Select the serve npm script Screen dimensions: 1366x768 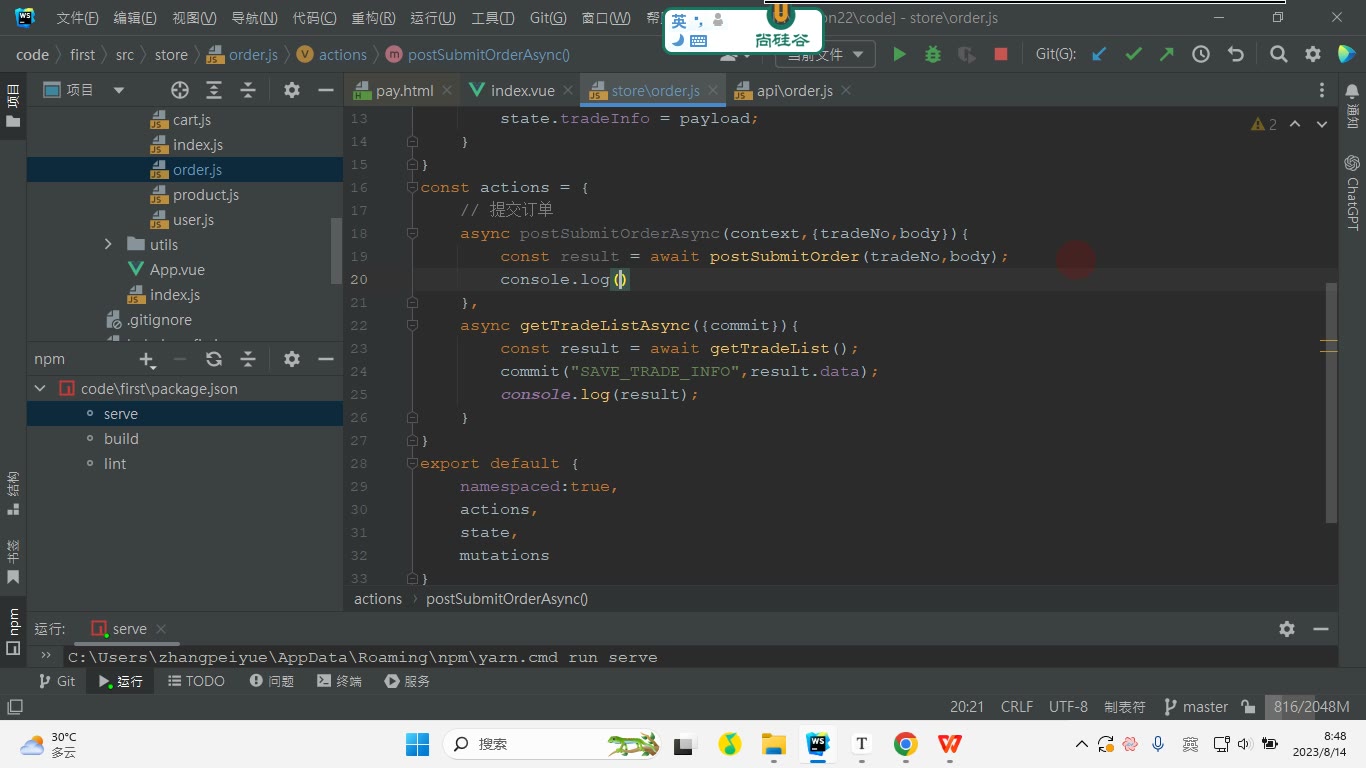coord(121,414)
